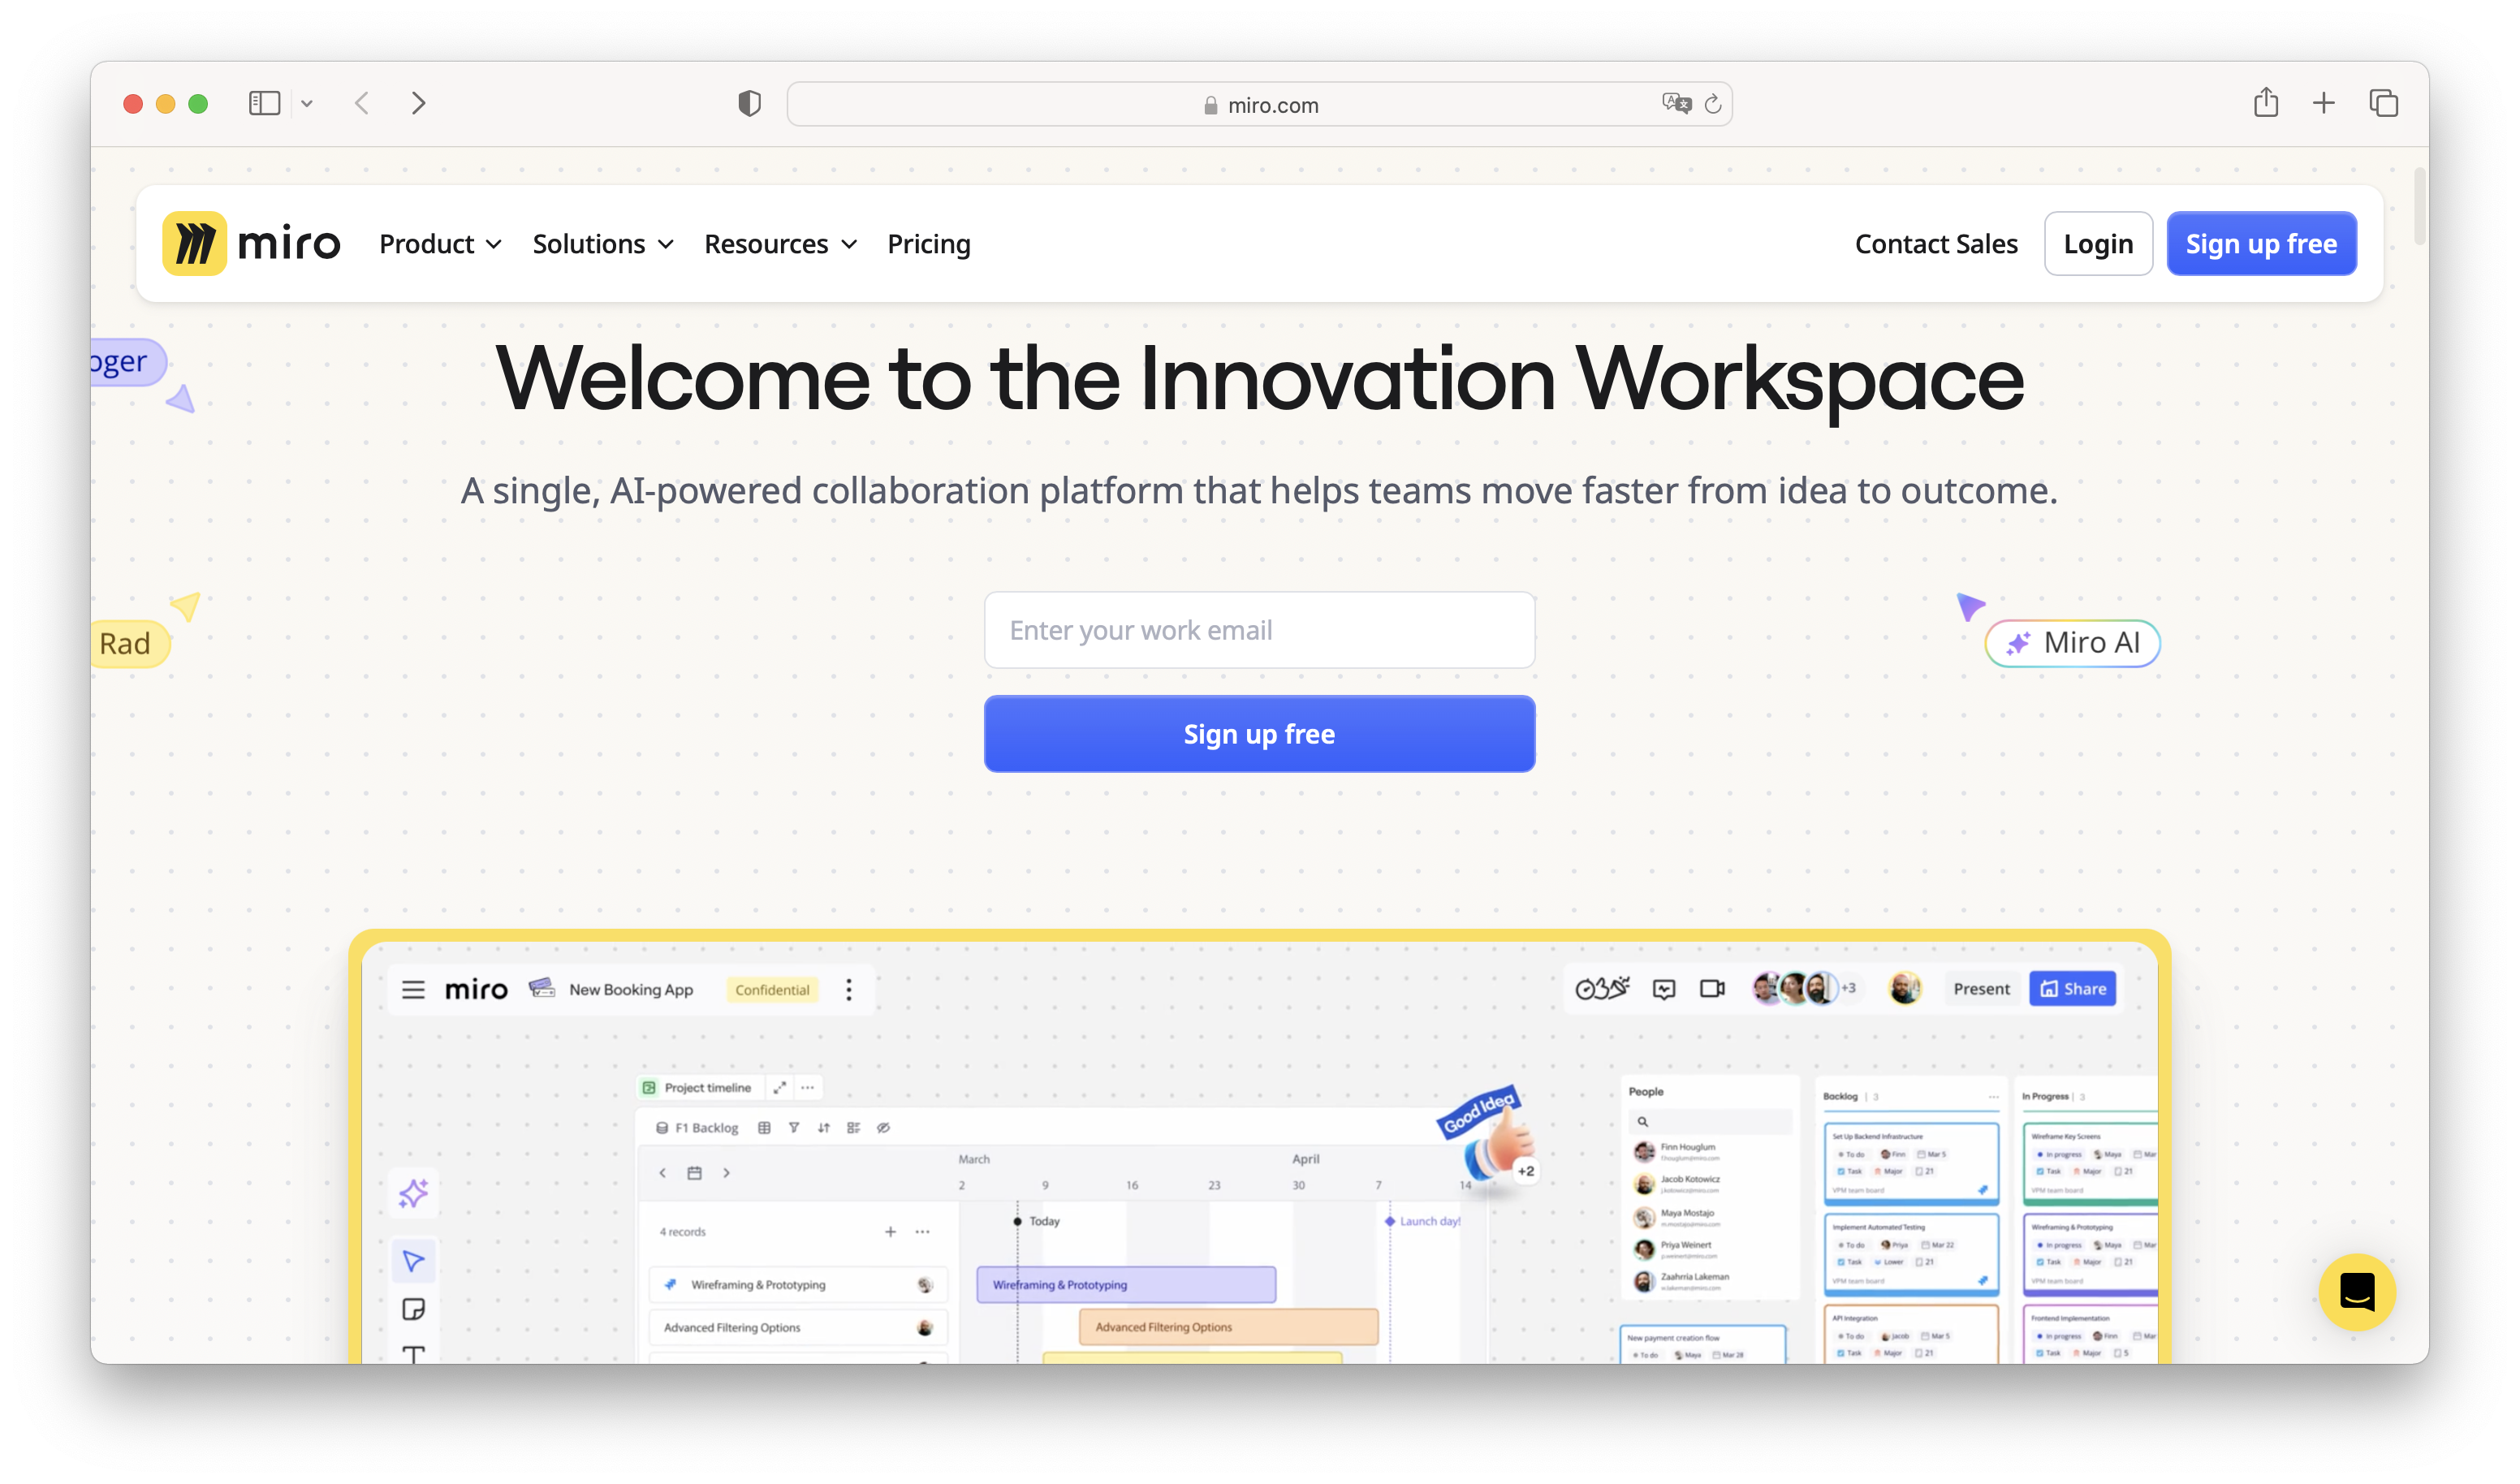Click the reload page icon in address bar

pos(1713,104)
